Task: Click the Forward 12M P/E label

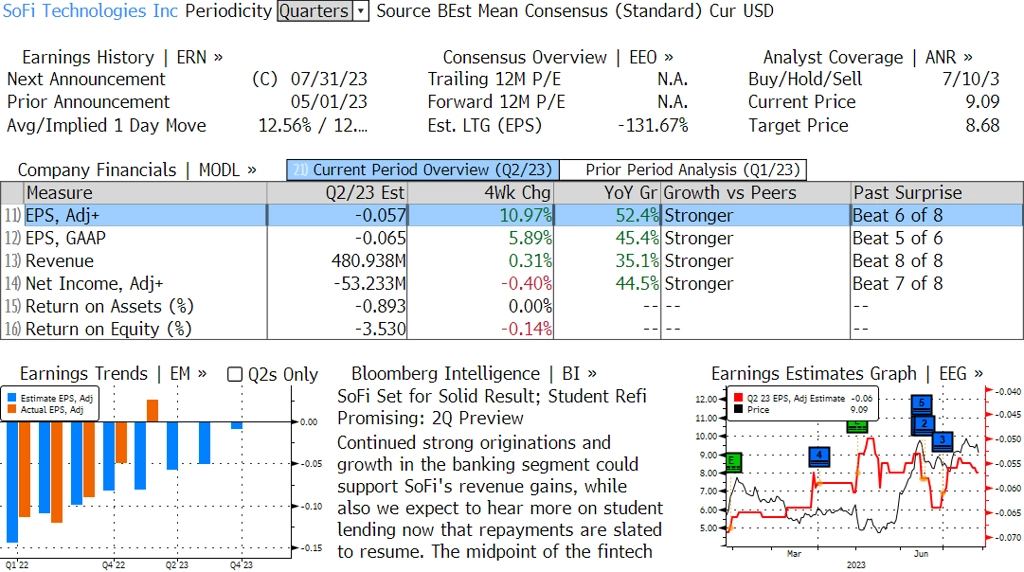Action: pos(496,102)
